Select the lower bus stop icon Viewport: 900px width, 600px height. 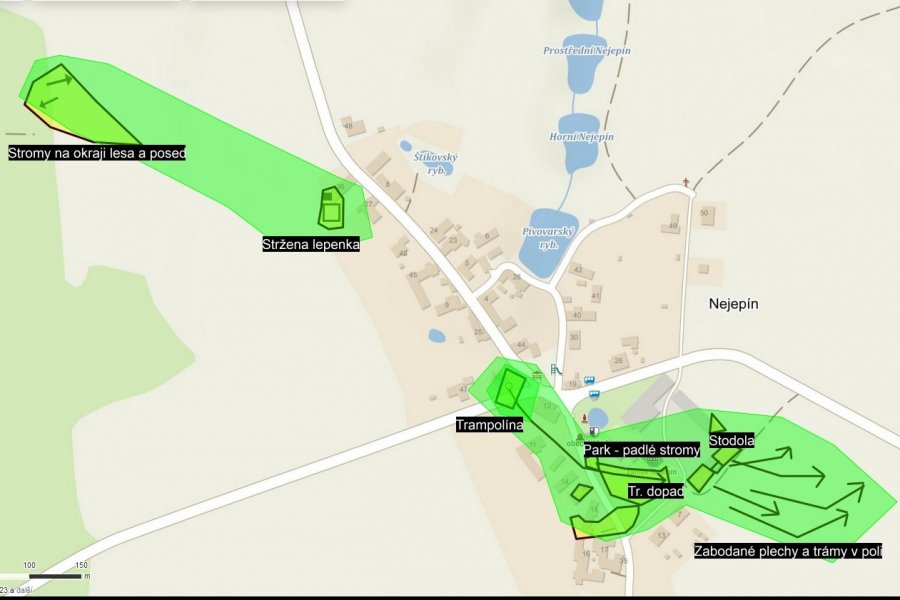click(x=594, y=394)
